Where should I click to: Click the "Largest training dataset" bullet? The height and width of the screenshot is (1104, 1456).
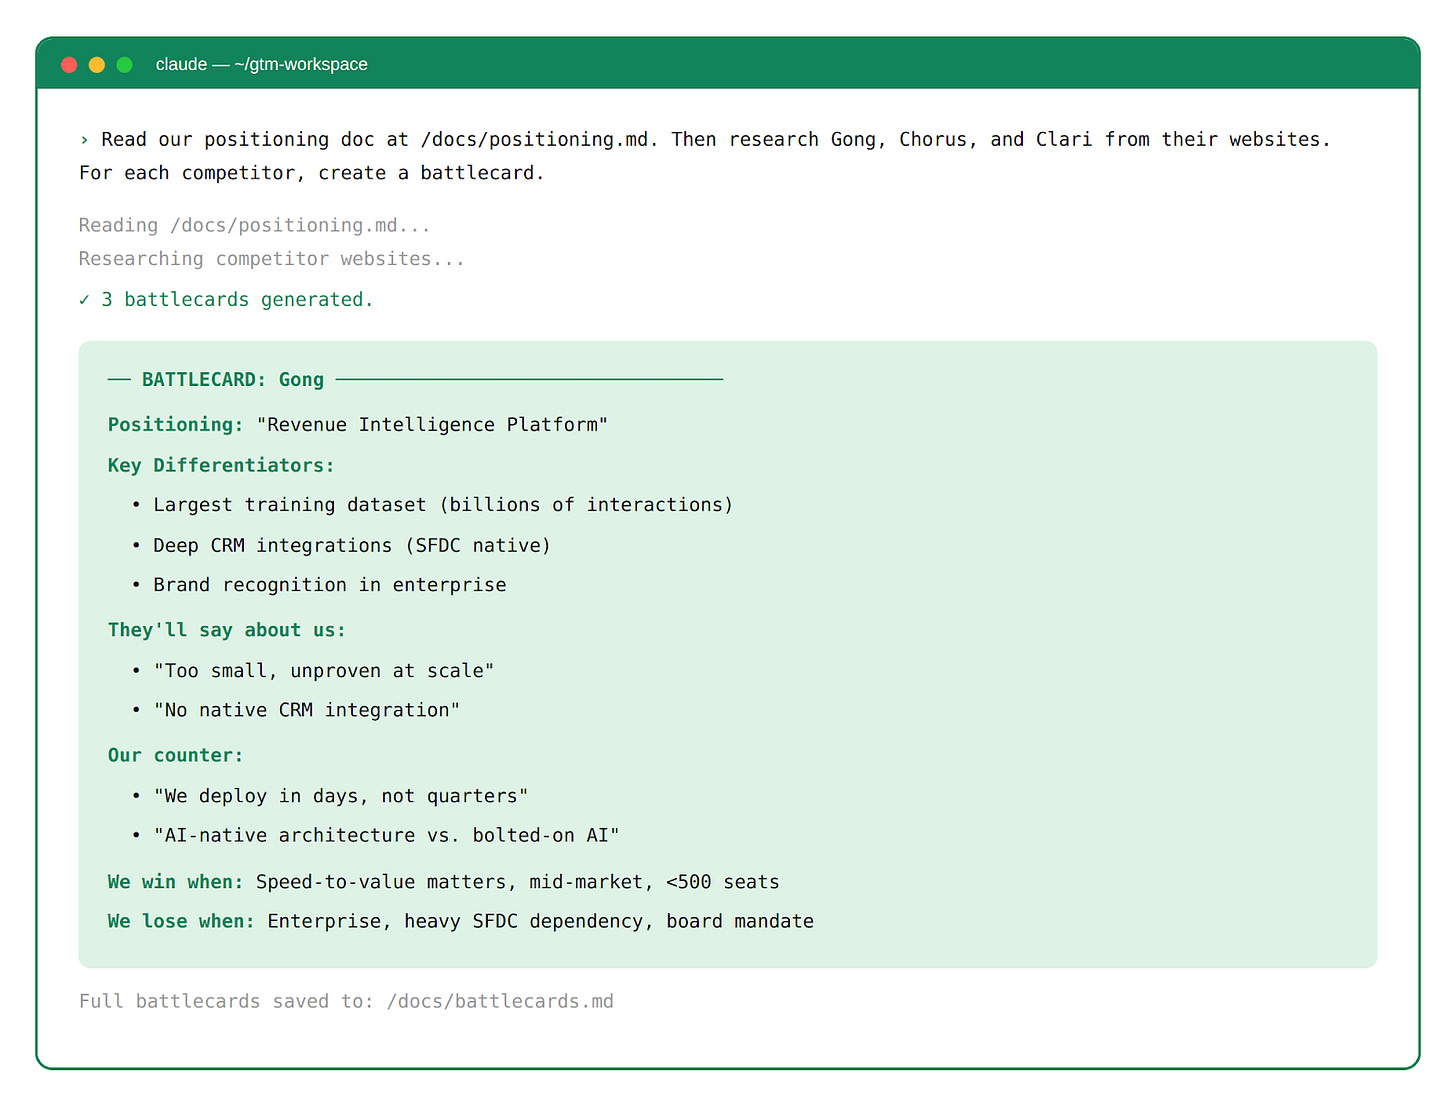point(442,505)
